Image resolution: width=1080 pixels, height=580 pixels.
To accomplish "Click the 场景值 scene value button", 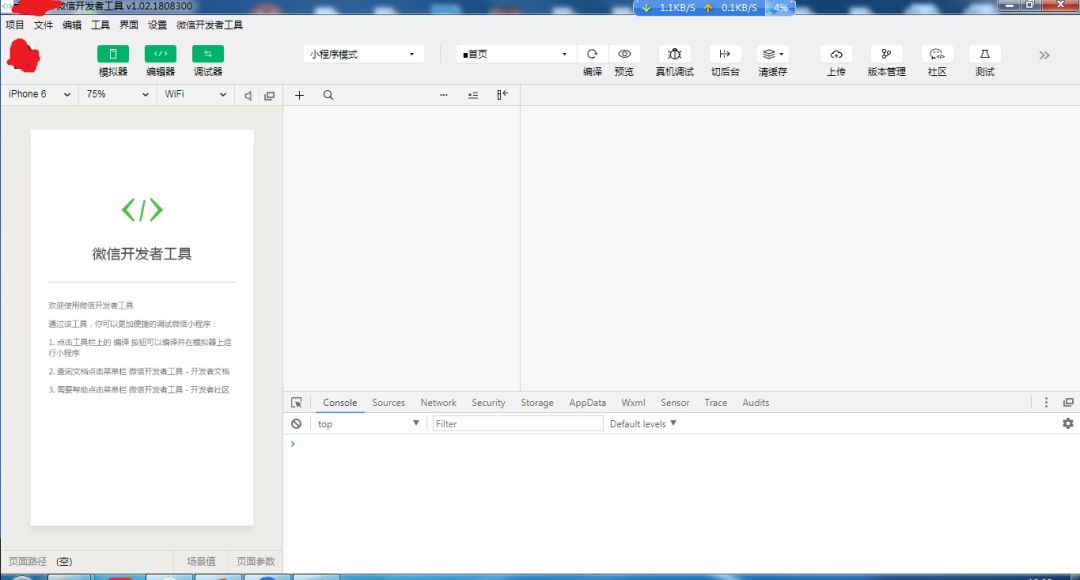I will pos(201,561).
